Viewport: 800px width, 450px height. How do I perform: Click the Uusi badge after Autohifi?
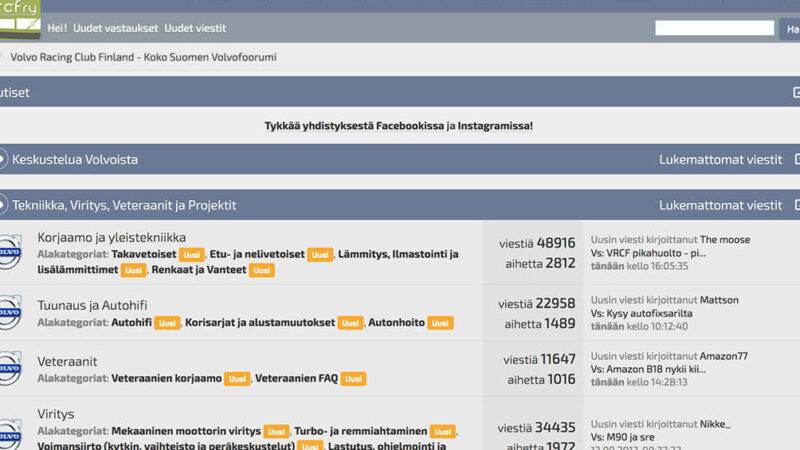pos(167,323)
